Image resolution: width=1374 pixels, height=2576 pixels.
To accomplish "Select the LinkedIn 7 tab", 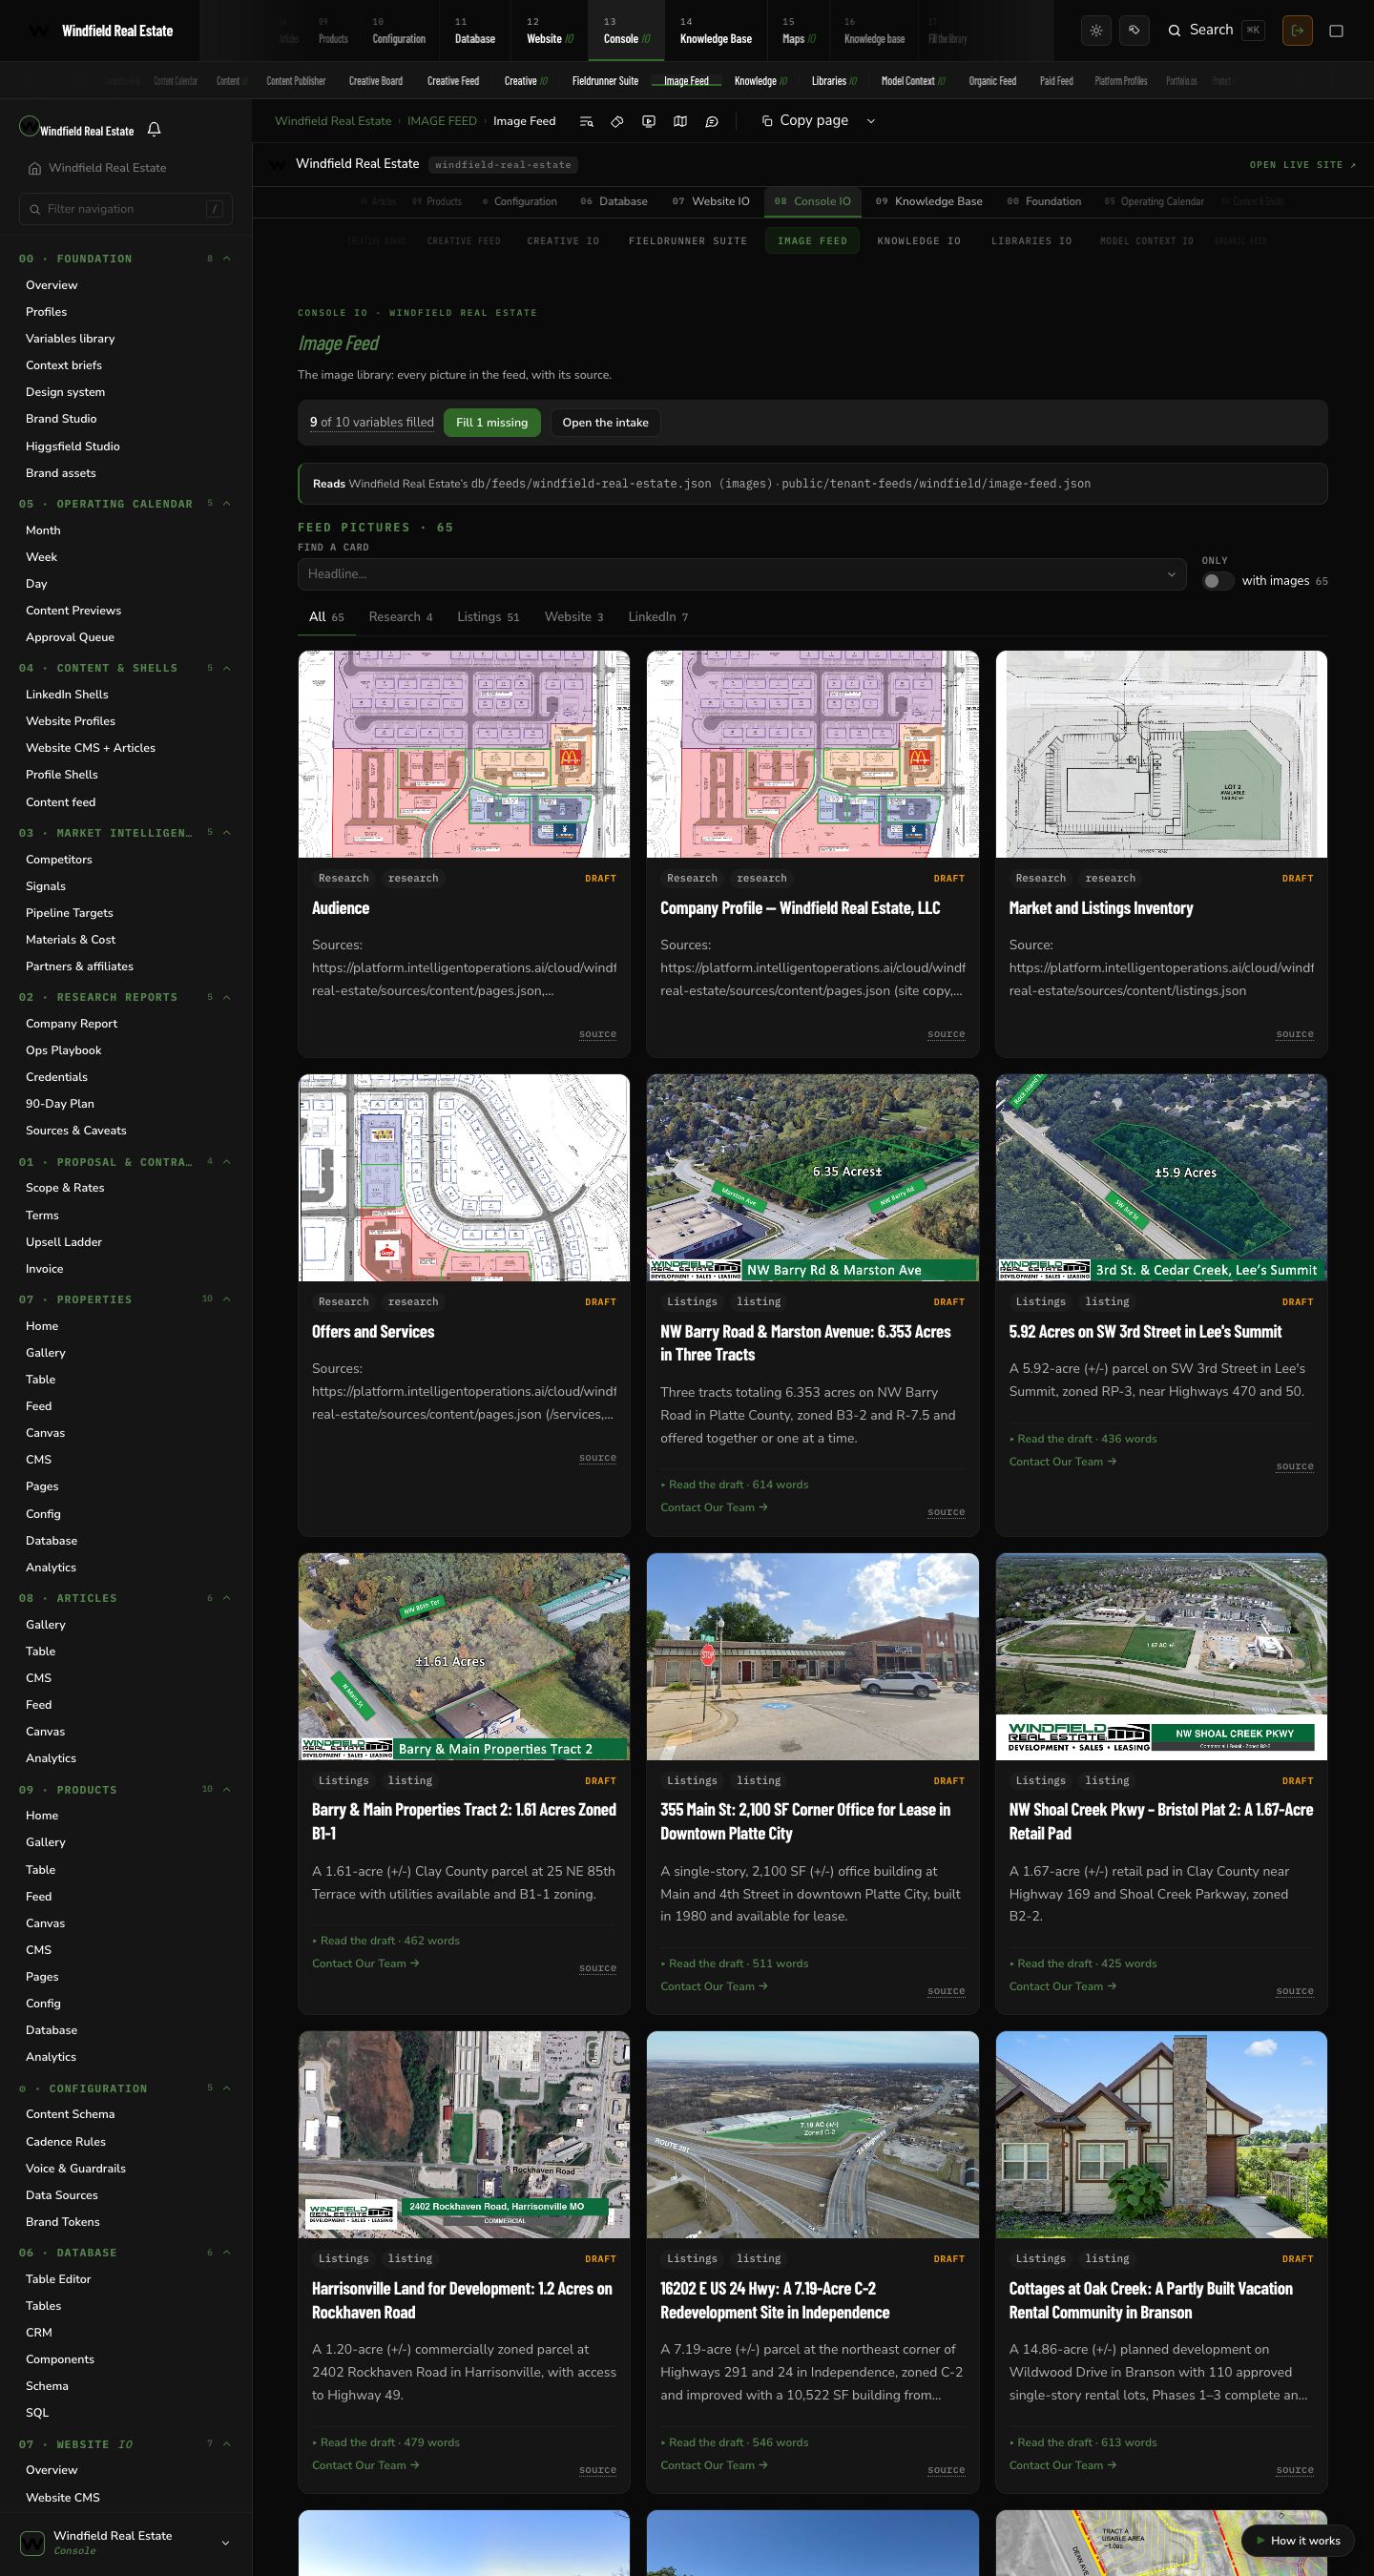I will (658, 617).
